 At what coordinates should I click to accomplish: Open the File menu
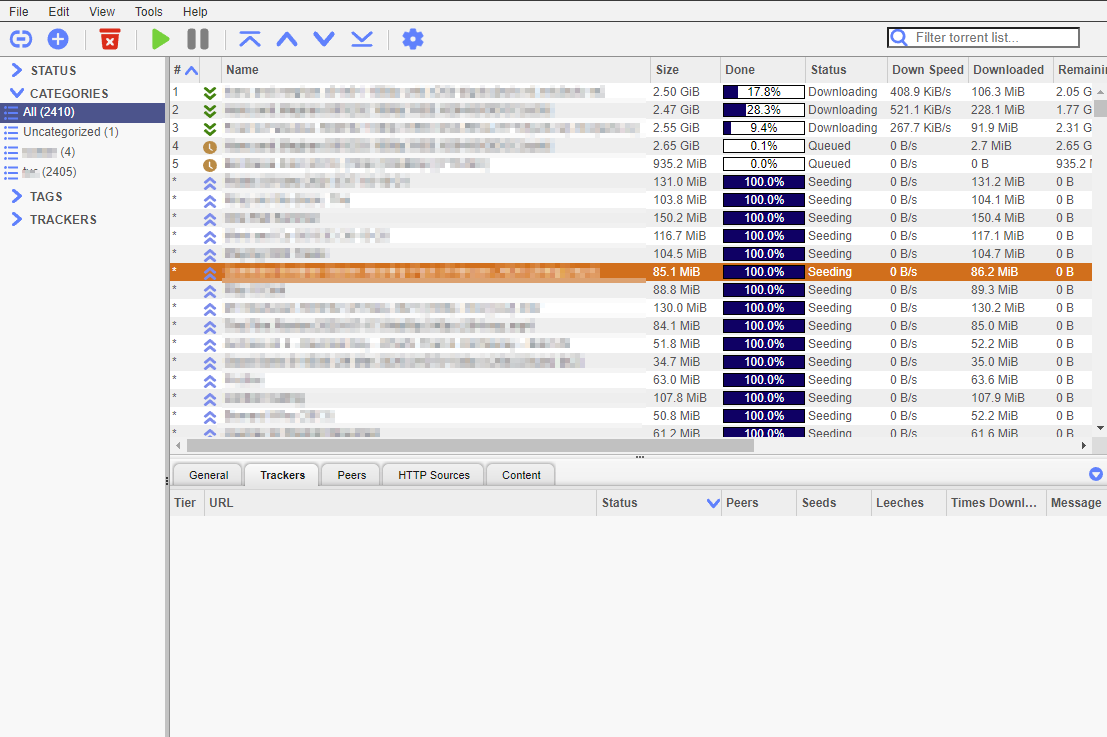tap(18, 12)
